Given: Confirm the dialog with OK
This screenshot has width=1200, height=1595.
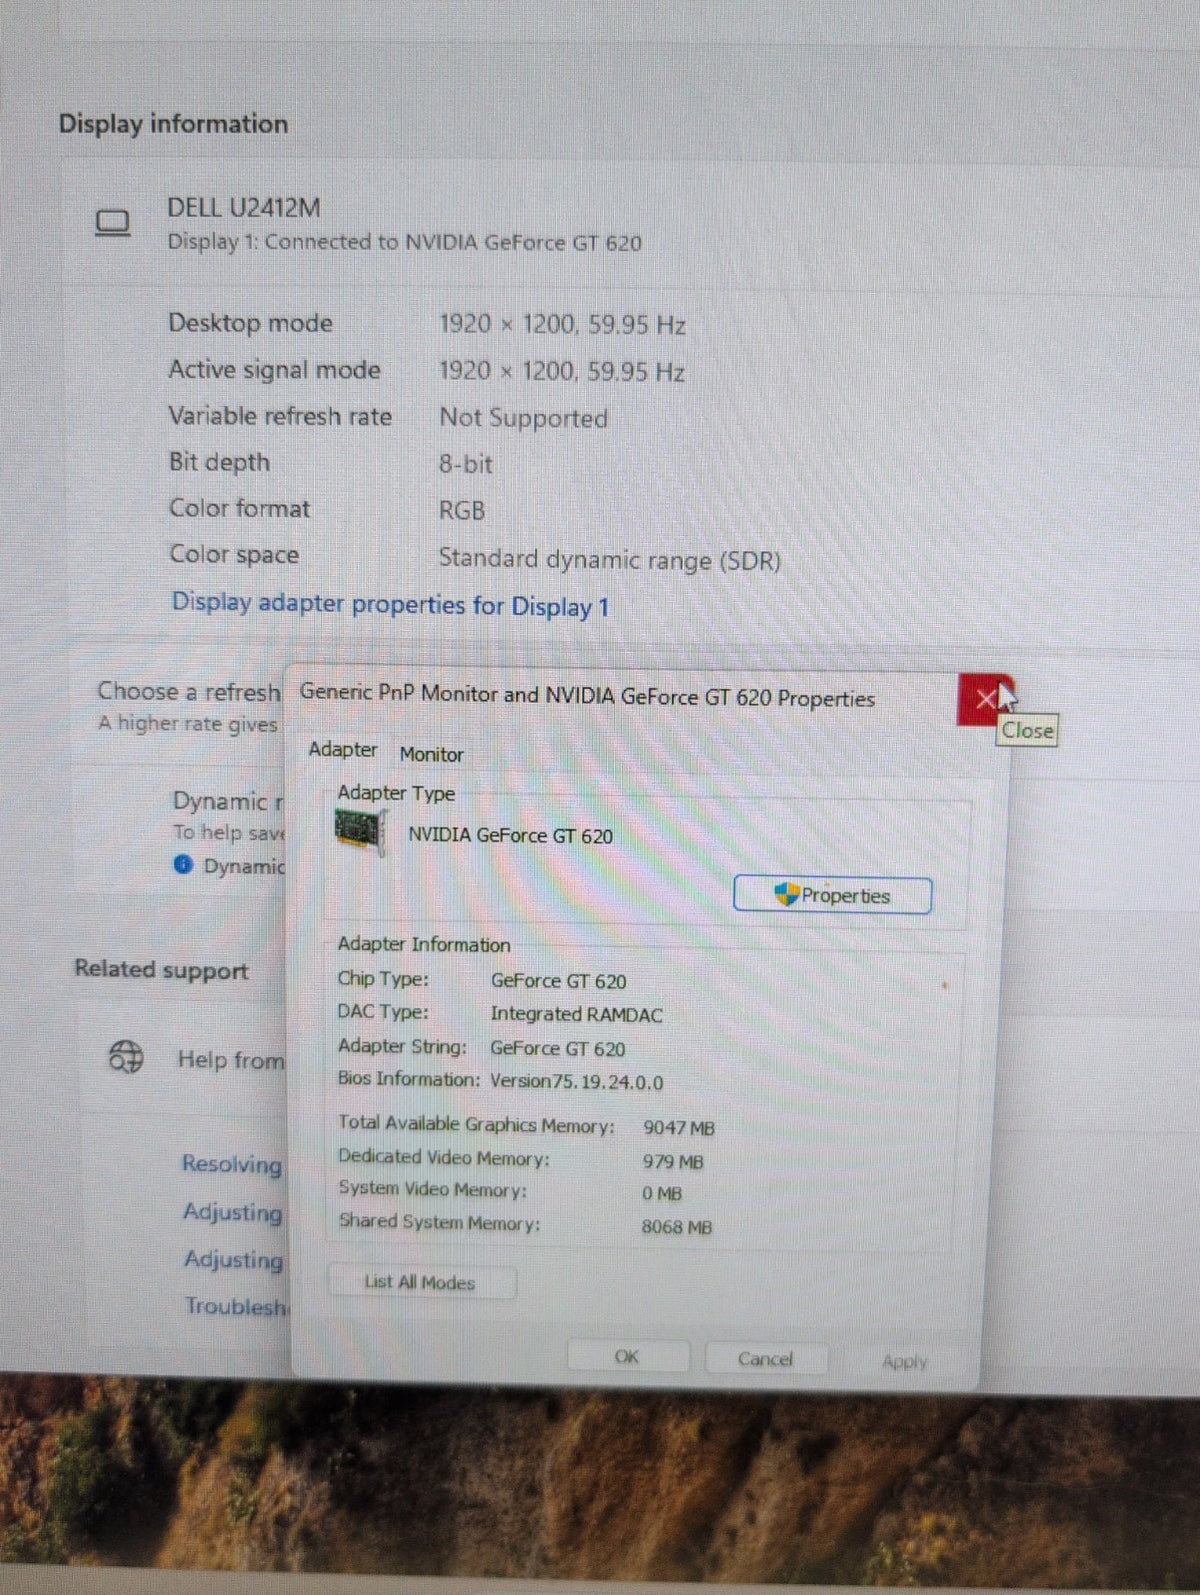Looking at the screenshot, I should (x=627, y=1356).
